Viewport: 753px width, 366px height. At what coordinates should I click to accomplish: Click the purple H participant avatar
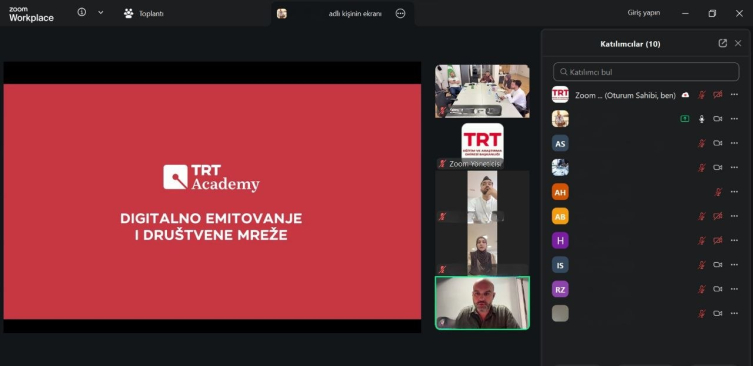click(560, 240)
